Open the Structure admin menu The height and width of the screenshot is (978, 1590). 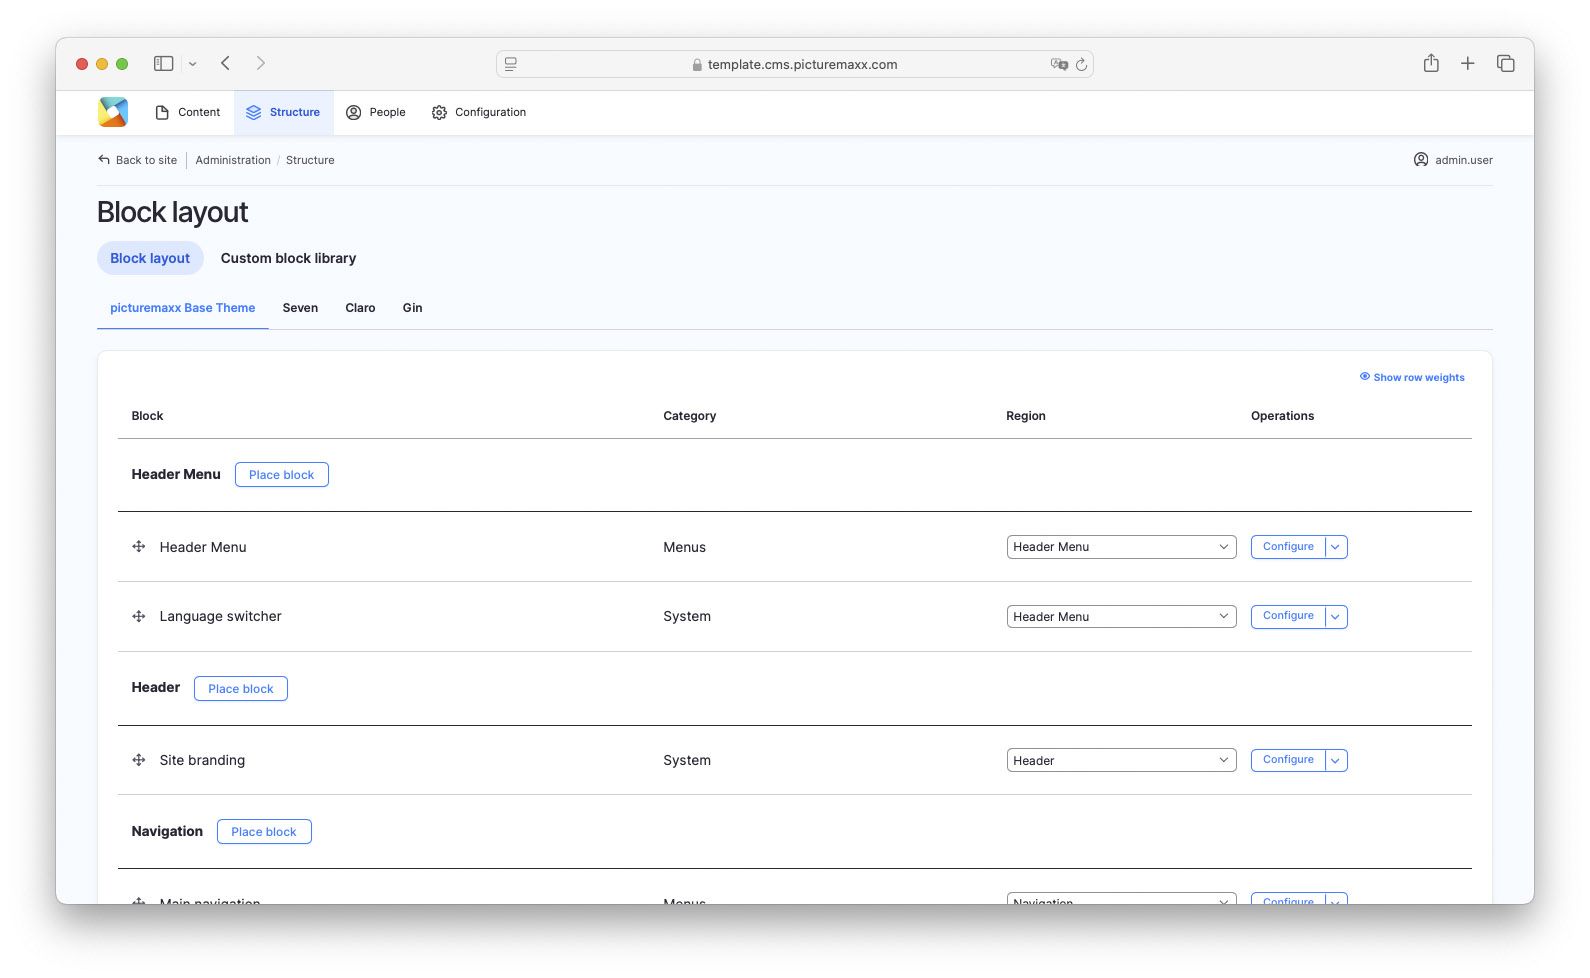pos(284,112)
